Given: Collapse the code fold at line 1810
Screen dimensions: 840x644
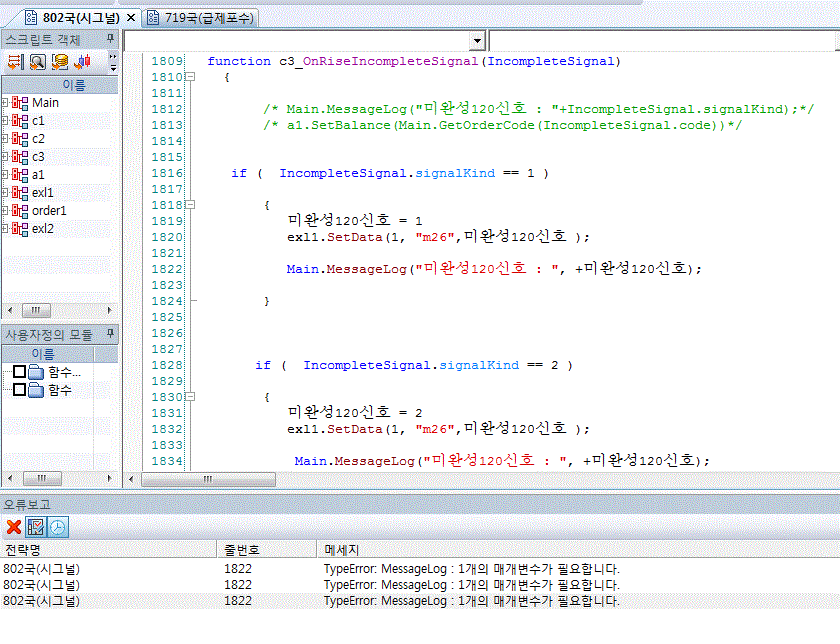Looking at the screenshot, I should point(190,77).
